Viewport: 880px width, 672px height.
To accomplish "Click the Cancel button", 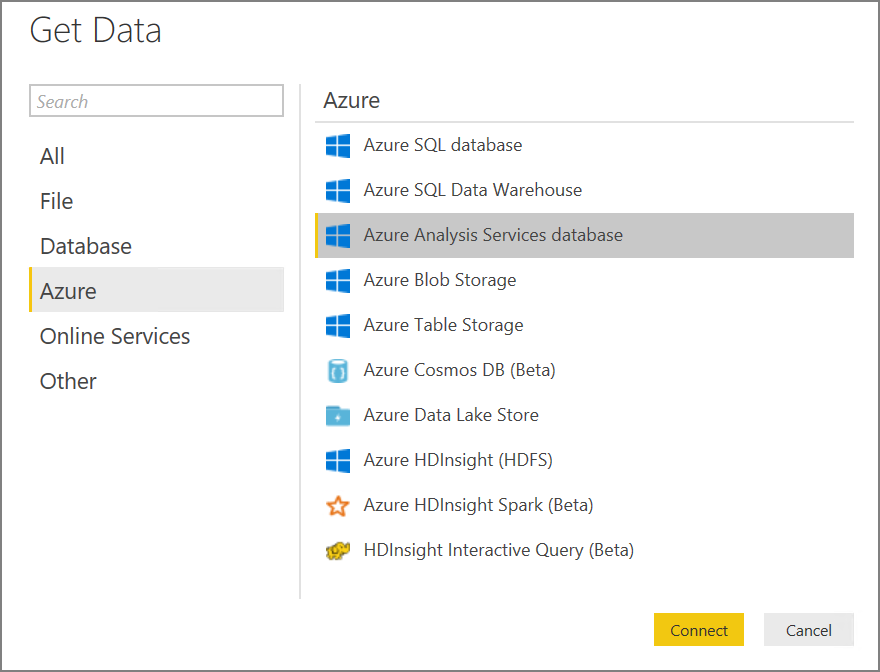I will [808, 630].
